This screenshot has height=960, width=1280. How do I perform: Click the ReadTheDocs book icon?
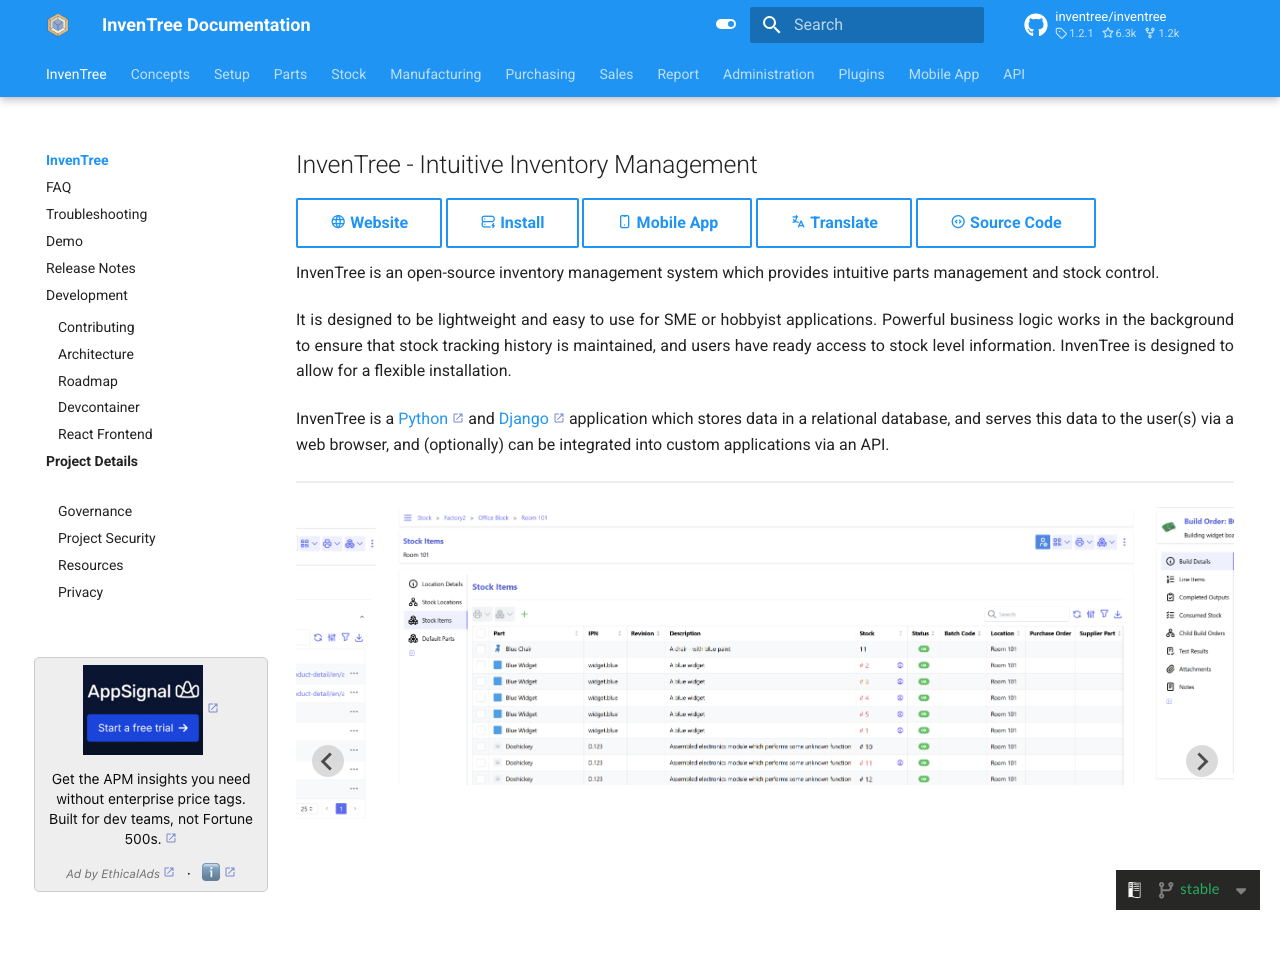(x=1134, y=889)
